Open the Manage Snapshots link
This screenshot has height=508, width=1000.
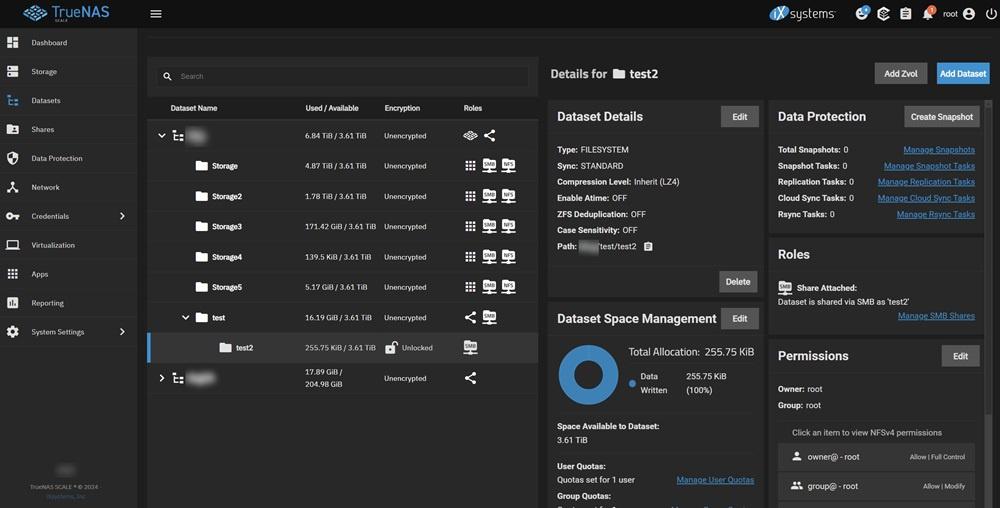(938, 150)
